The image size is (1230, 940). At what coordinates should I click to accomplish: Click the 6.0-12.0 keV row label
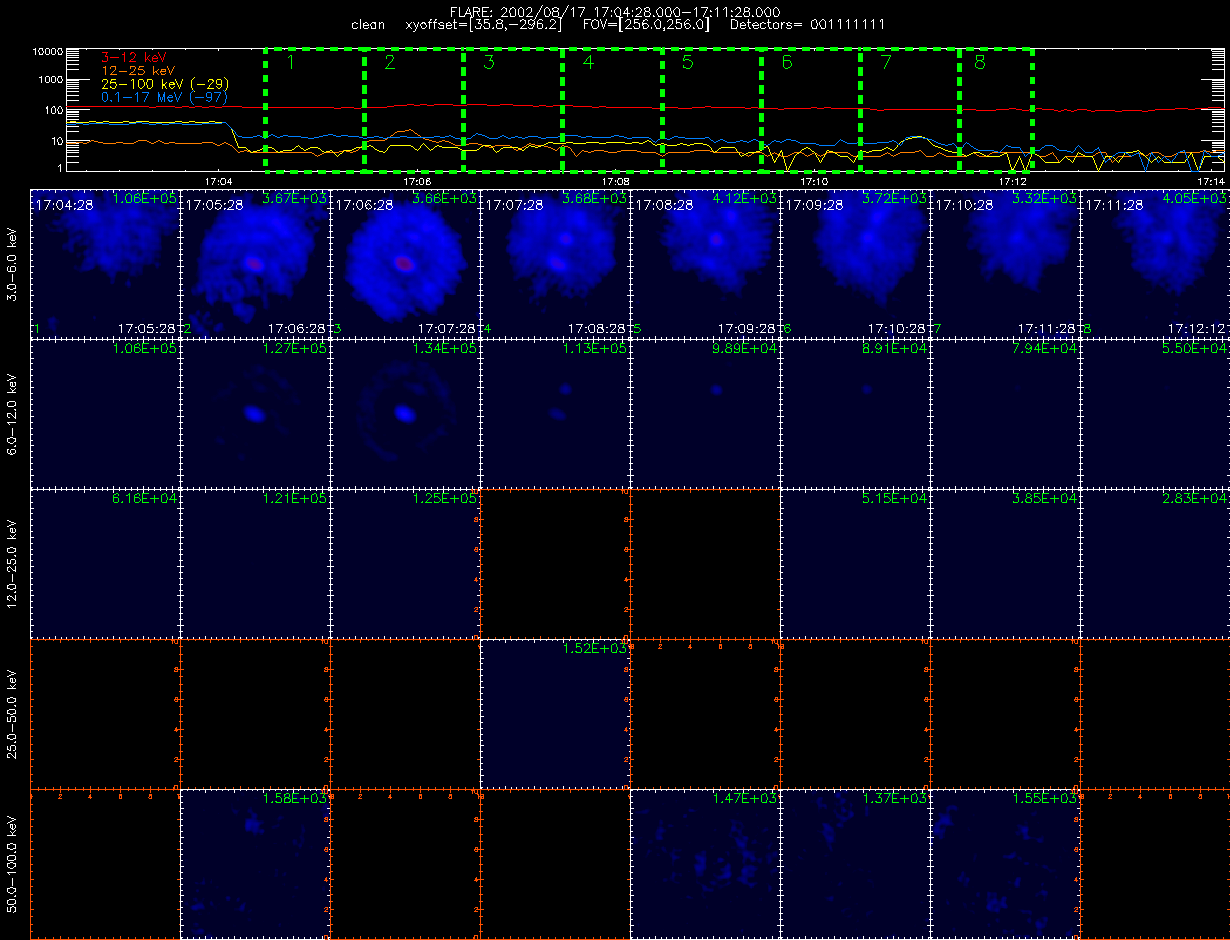pos(13,413)
